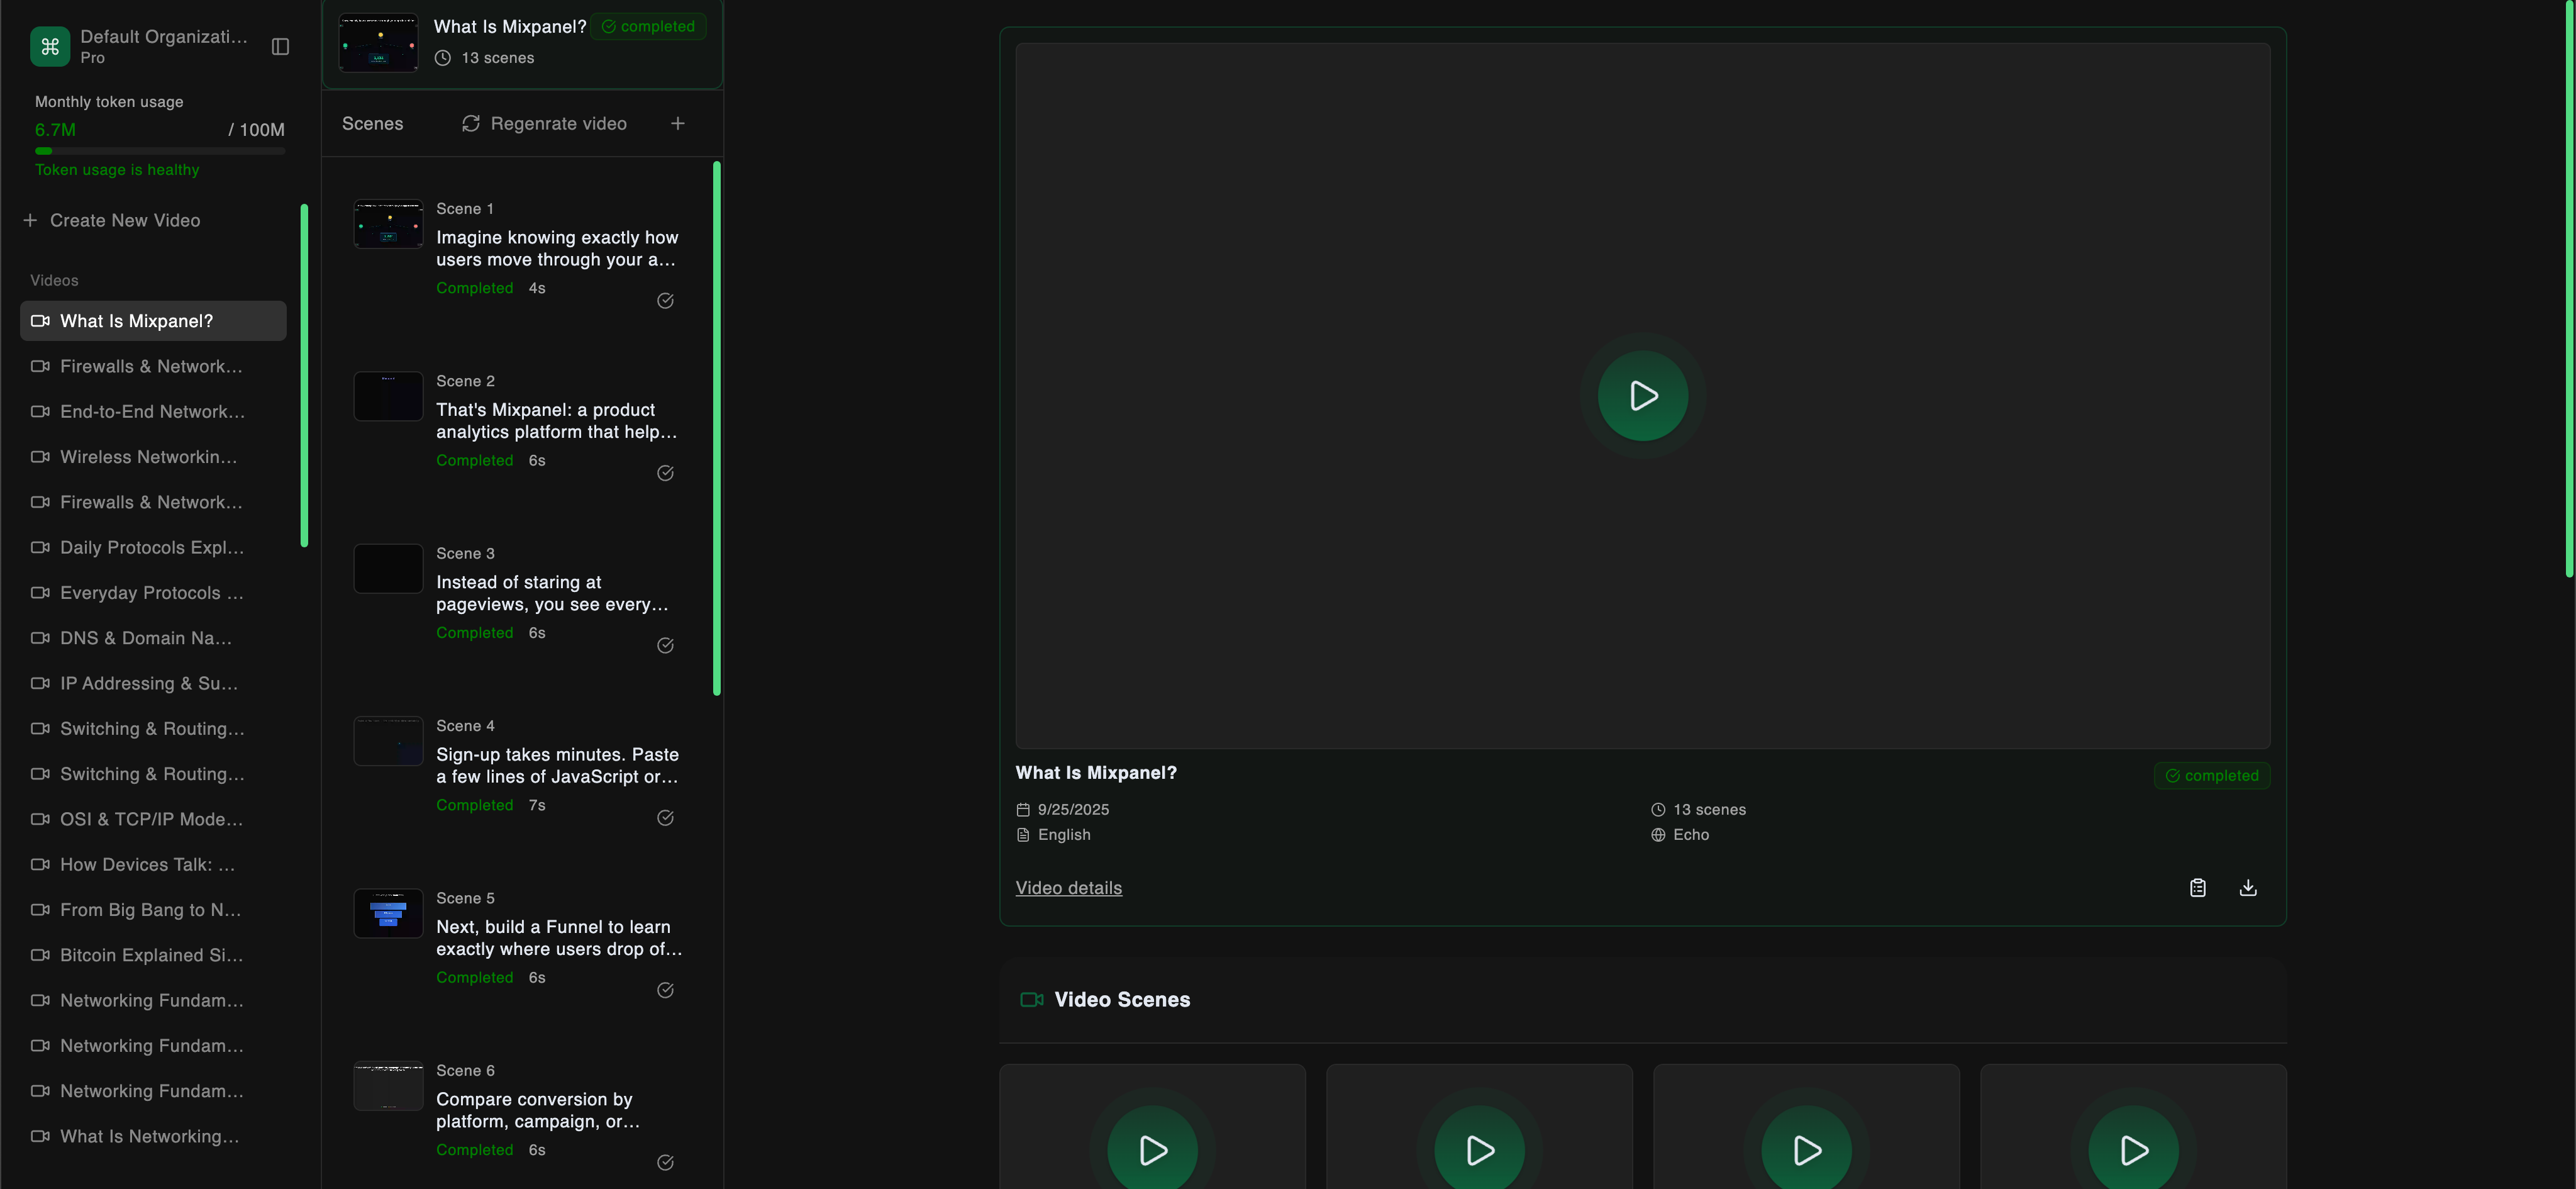Open the OSI & TCP/IP Mode... video

coord(153,819)
